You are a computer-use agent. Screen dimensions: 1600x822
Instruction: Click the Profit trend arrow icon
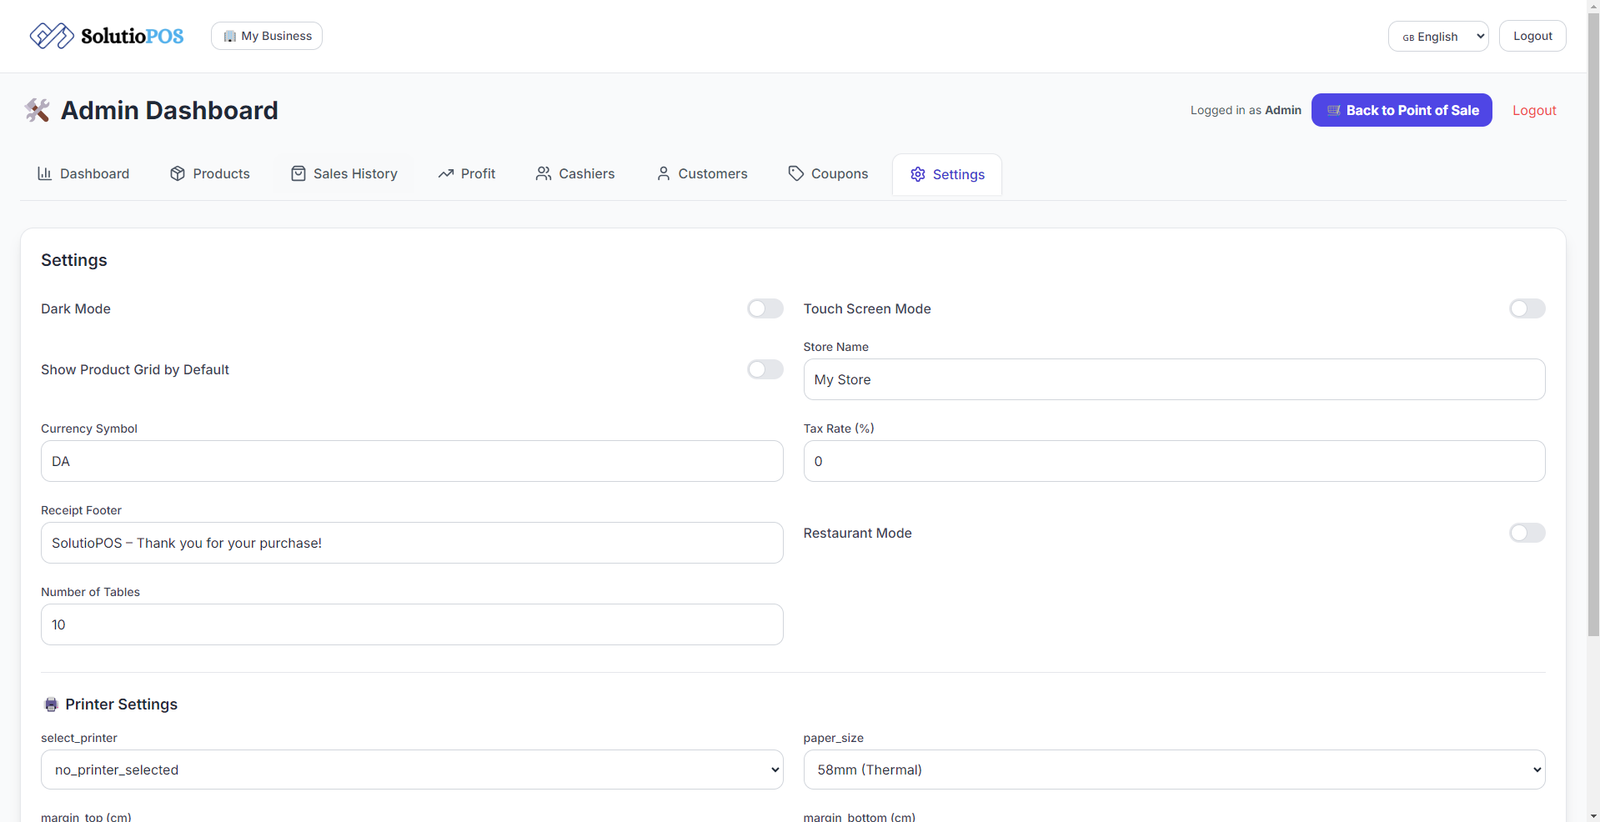(x=446, y=173)
